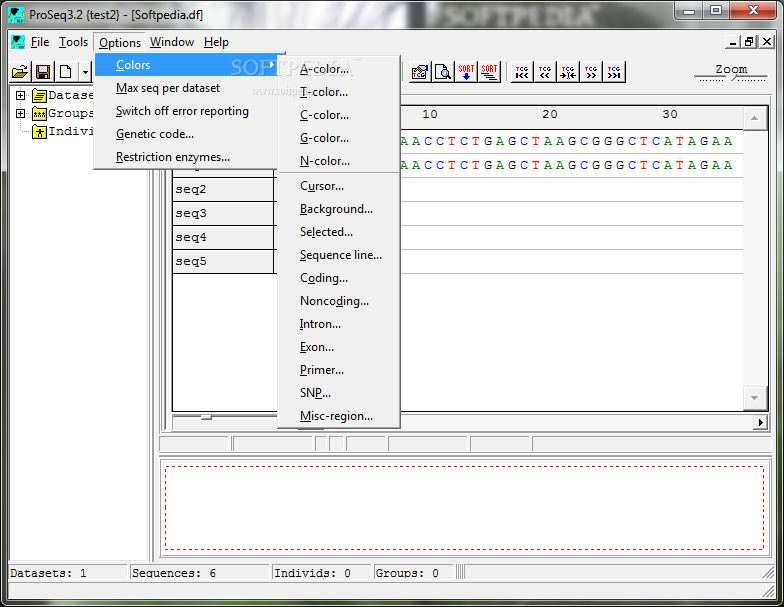Click ruler position 20 marker

point(550,114)
